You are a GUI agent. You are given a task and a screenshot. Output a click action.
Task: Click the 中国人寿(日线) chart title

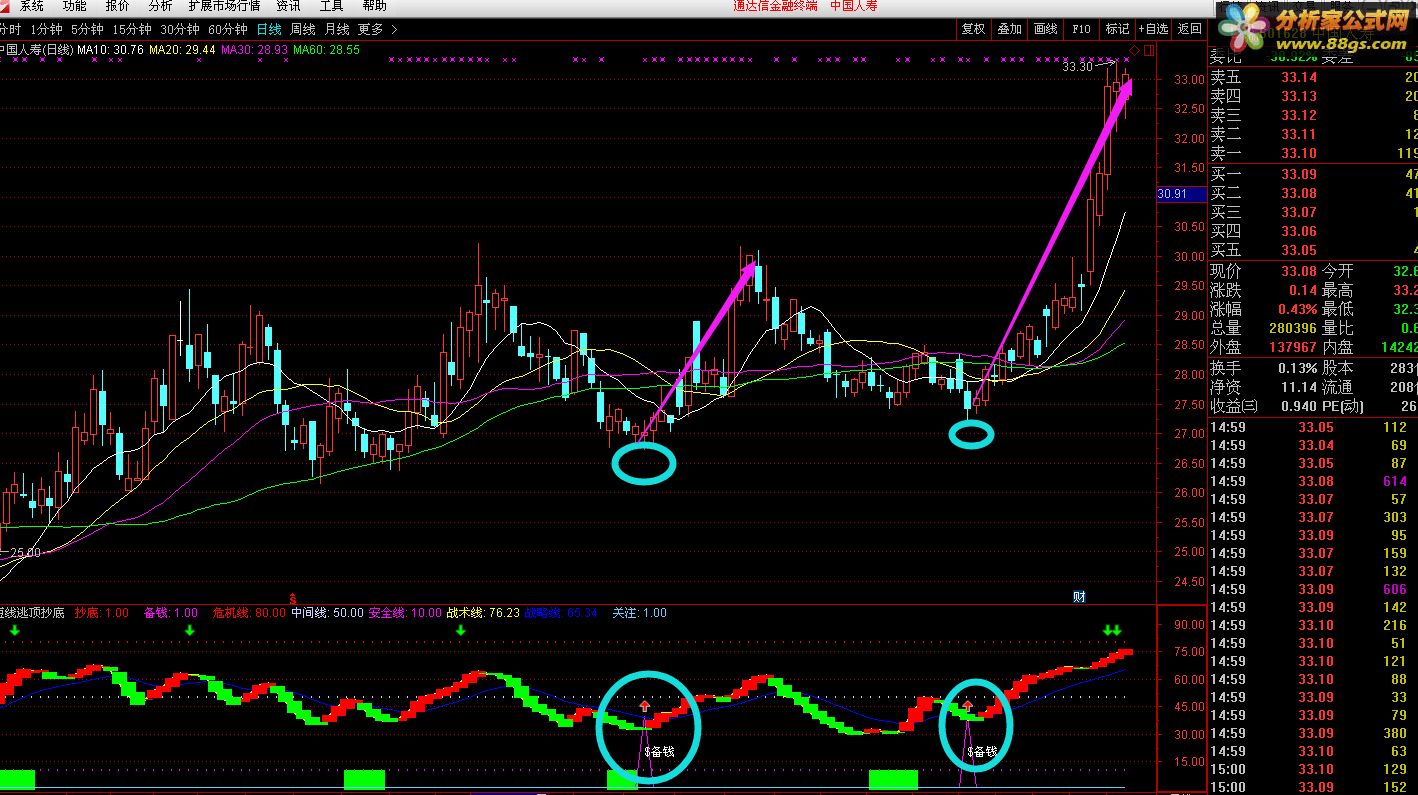(x=37, y=49)
